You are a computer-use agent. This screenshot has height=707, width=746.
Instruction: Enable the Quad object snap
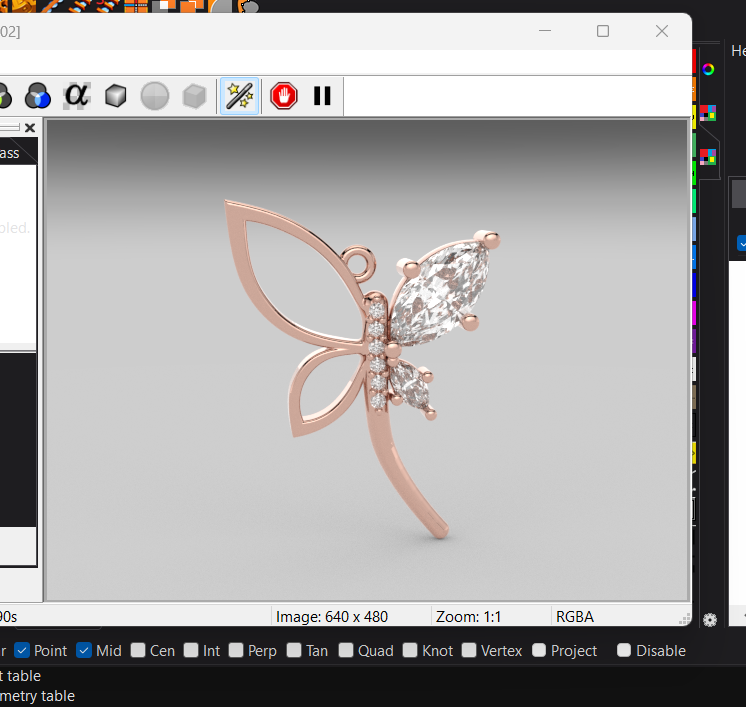click(x=346, y=650)
